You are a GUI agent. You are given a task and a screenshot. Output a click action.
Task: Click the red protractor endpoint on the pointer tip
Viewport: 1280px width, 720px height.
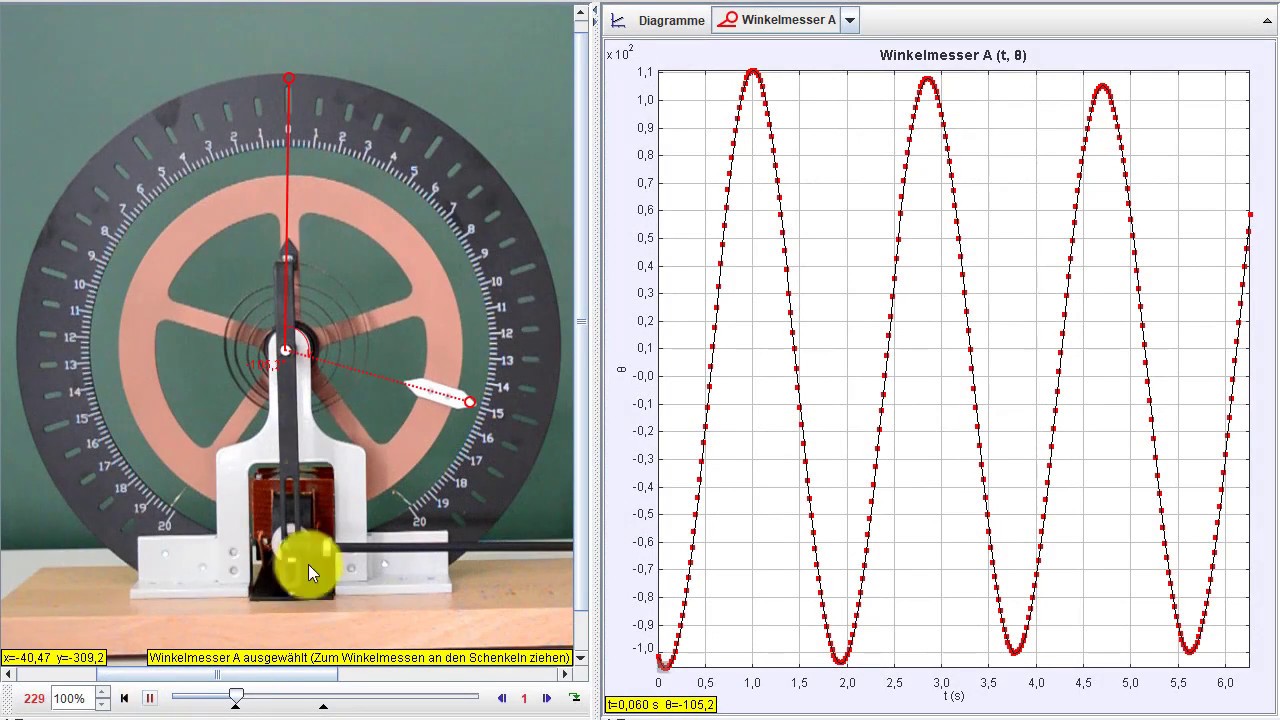point(470,402)
